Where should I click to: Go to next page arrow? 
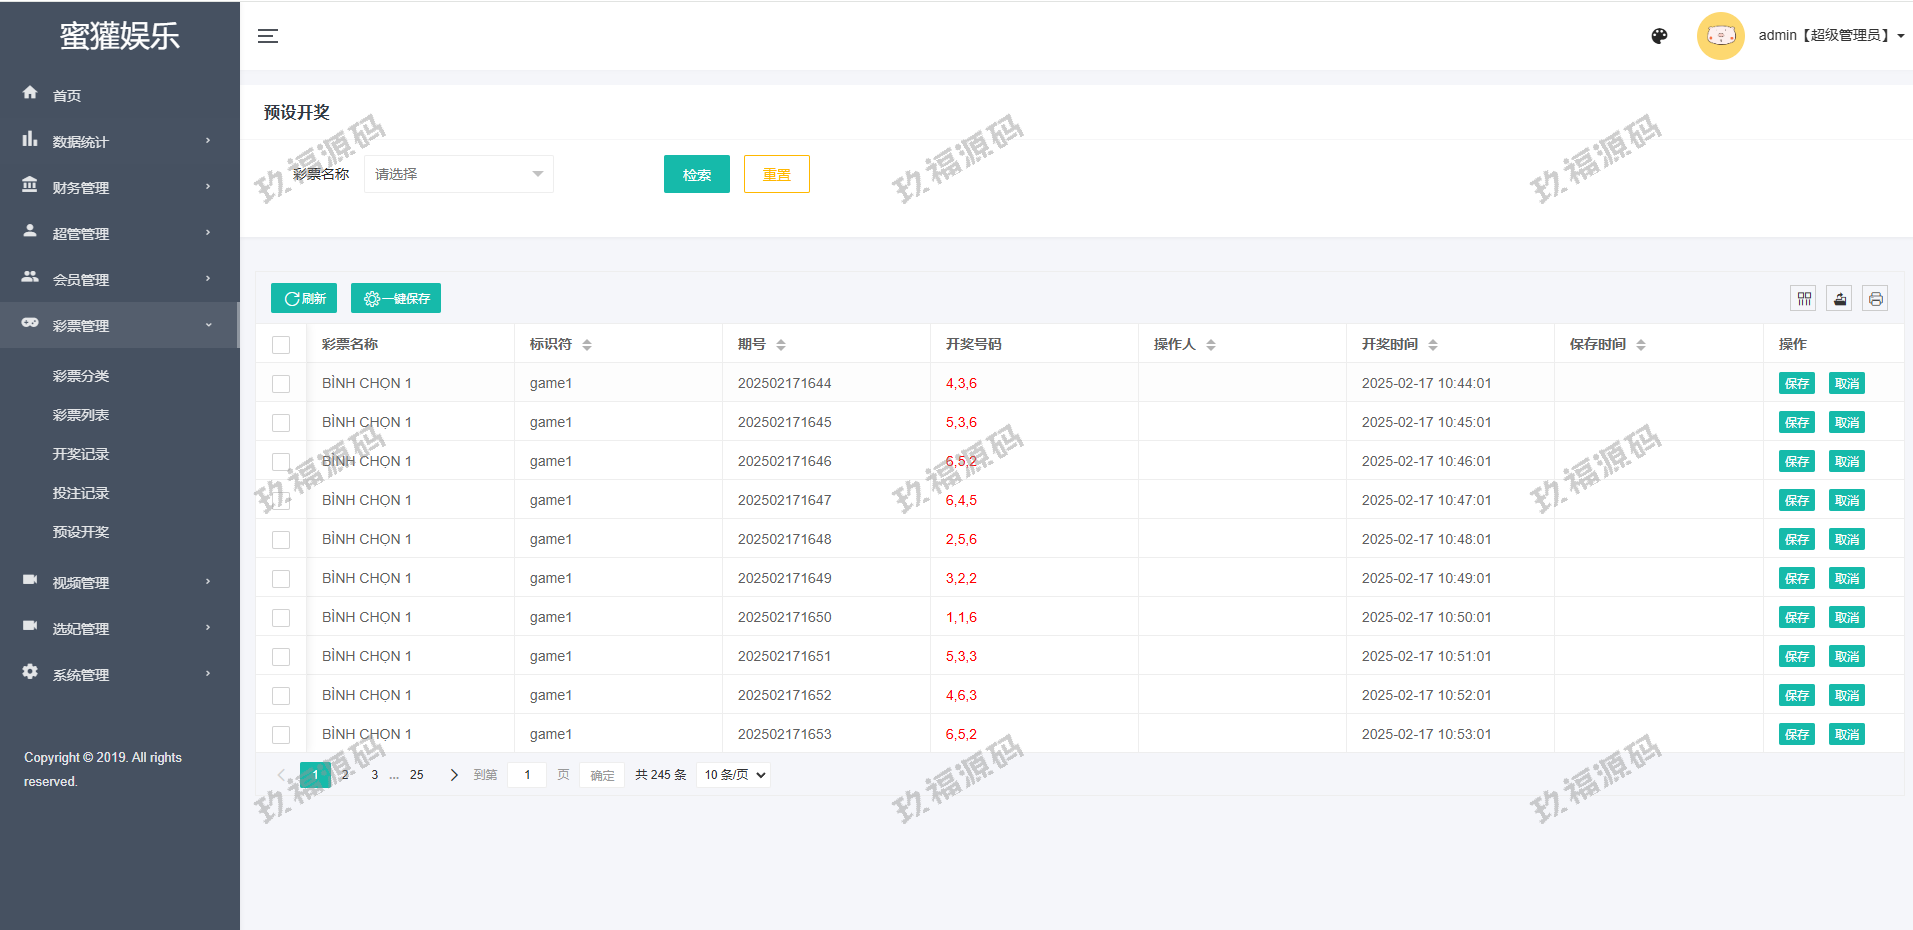point(454,775)
